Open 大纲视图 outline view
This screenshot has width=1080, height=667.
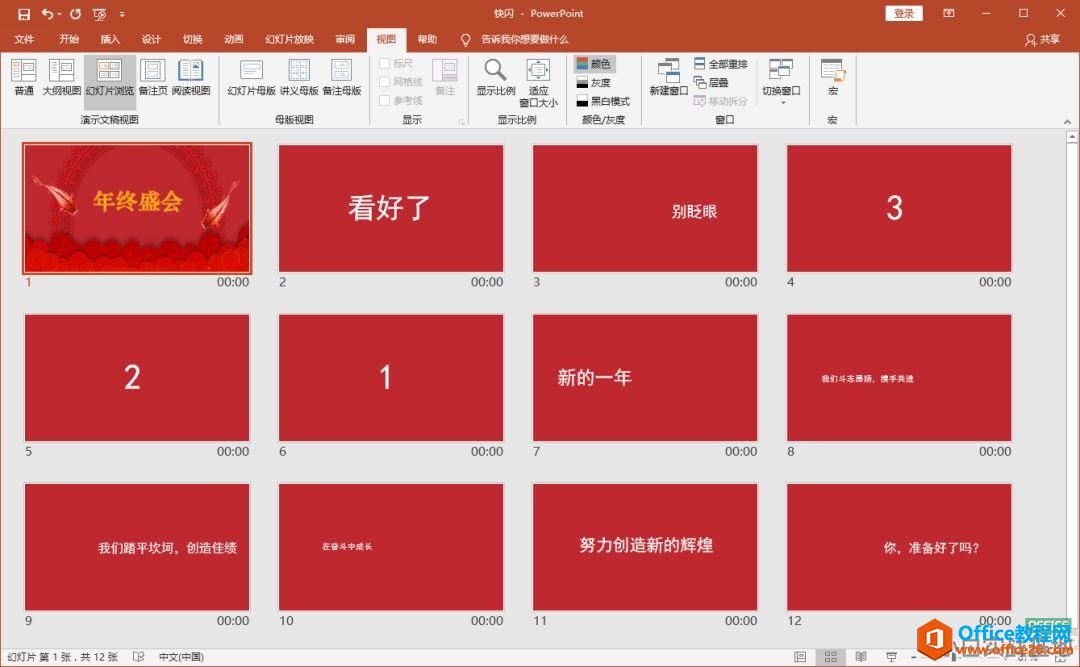pos(62,78)
